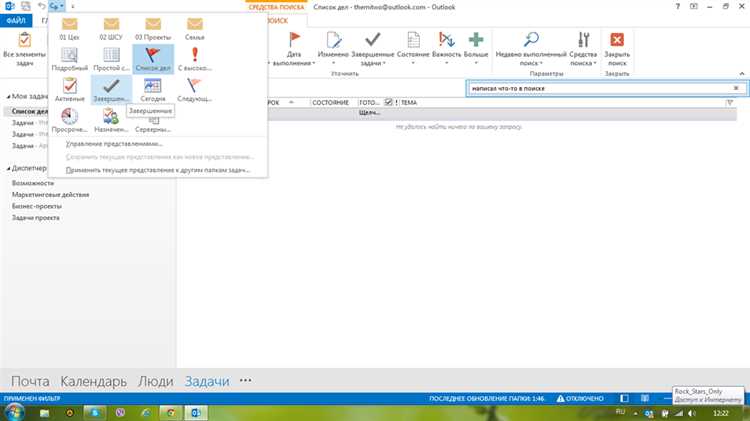Open the Задачи проекта folder

click(35, 218)
